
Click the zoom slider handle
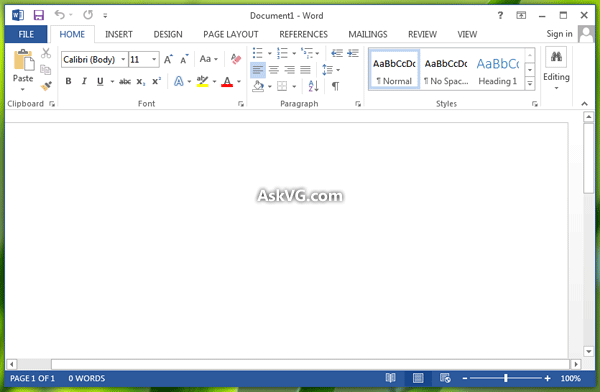coord(506,378)
